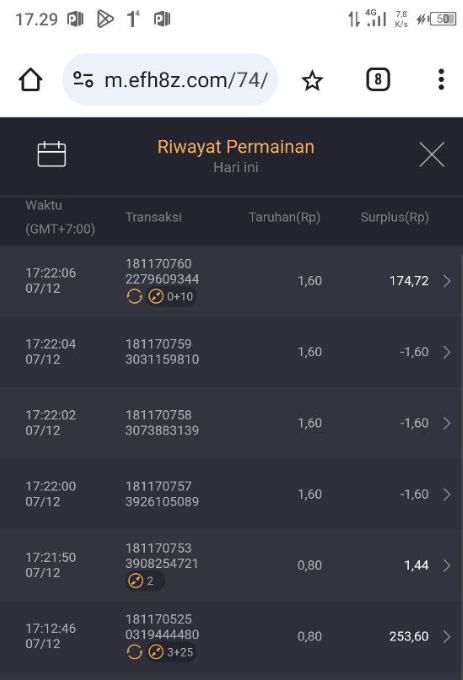
Task: Expand details for 17:22:06 transaction chevron
Action: [x=447, y=281]
